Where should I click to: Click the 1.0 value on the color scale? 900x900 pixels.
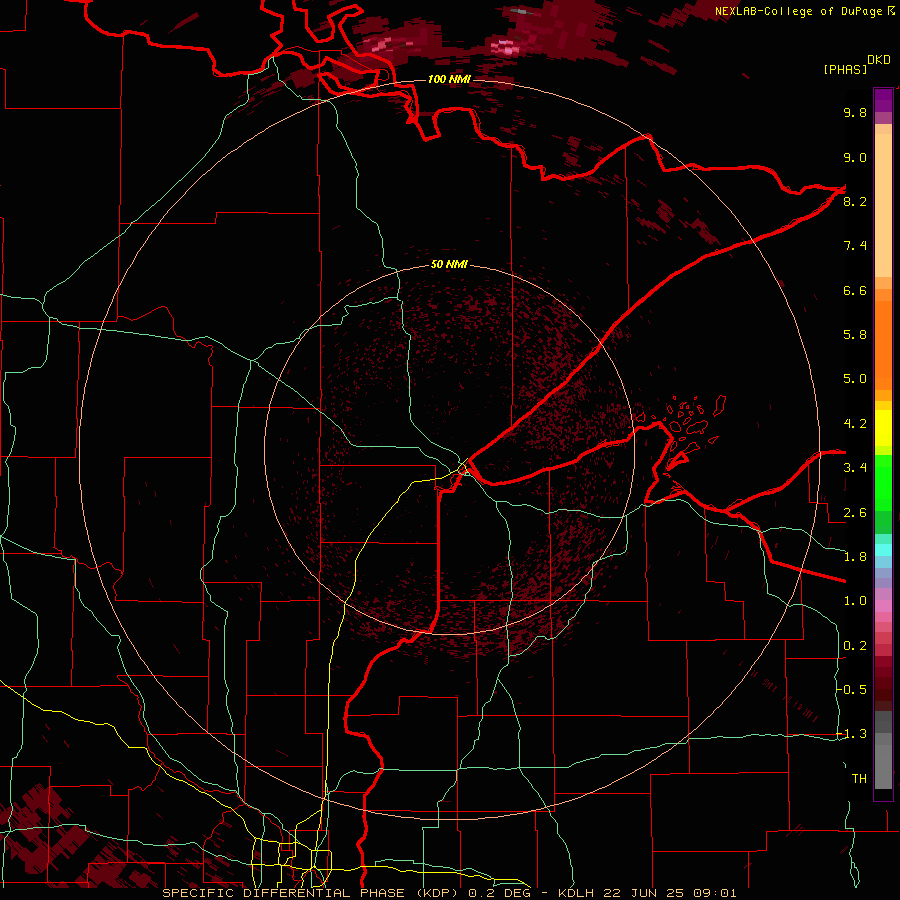tap(855, 601)
